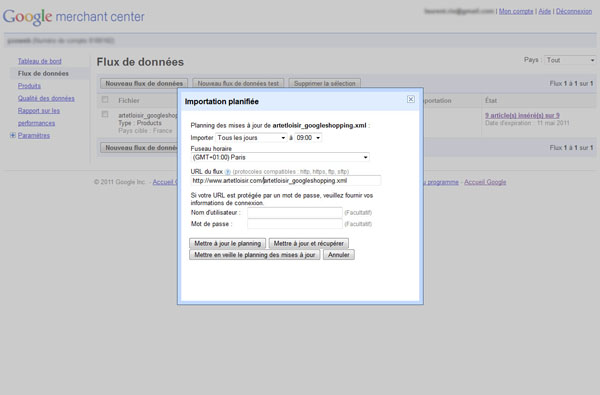Click the help icon next to URL du flux
Screen dimensions: 600x395
(228, 172)
